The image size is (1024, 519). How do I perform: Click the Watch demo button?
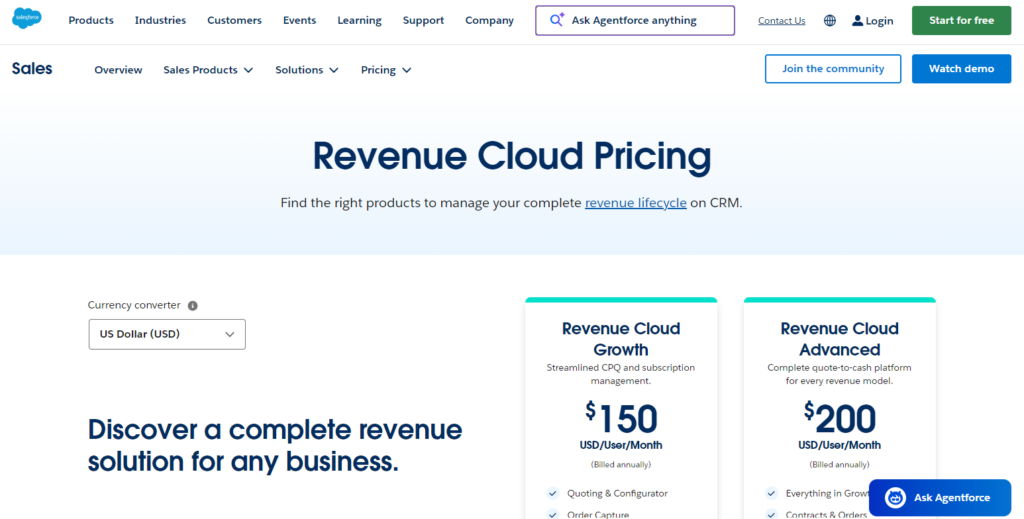[961, 69]
